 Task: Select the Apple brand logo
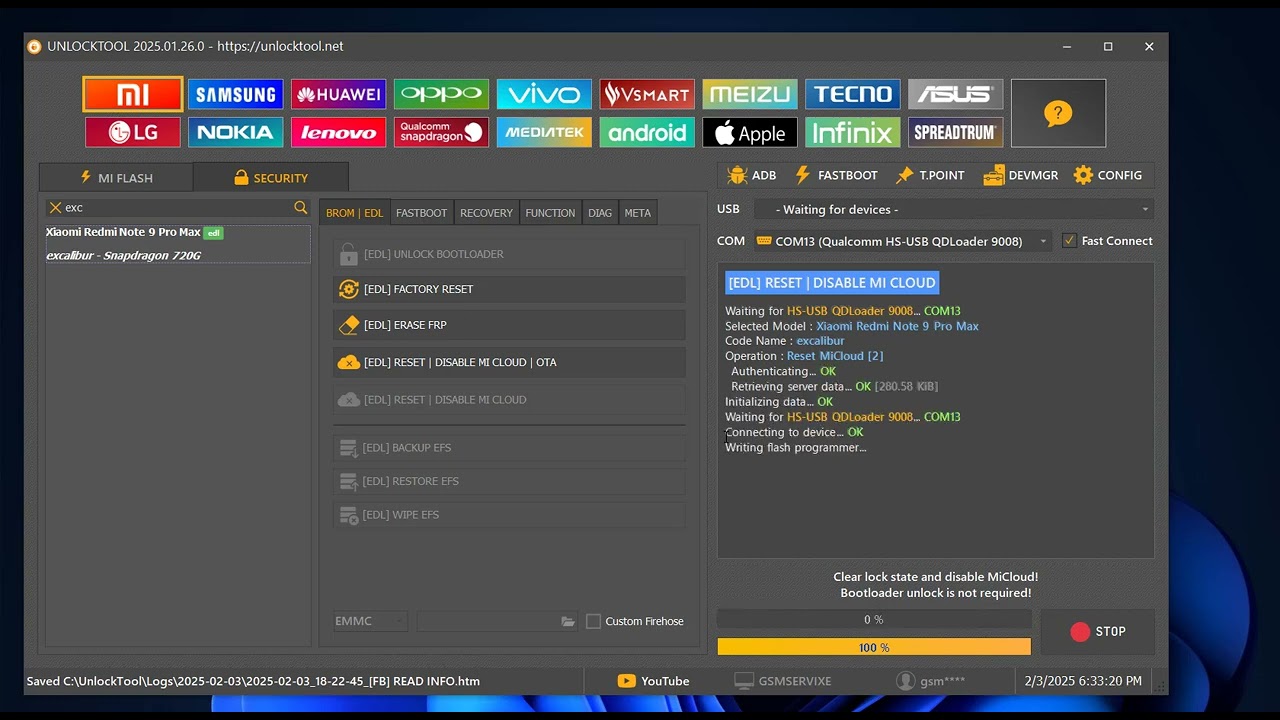tap(750, 132)
